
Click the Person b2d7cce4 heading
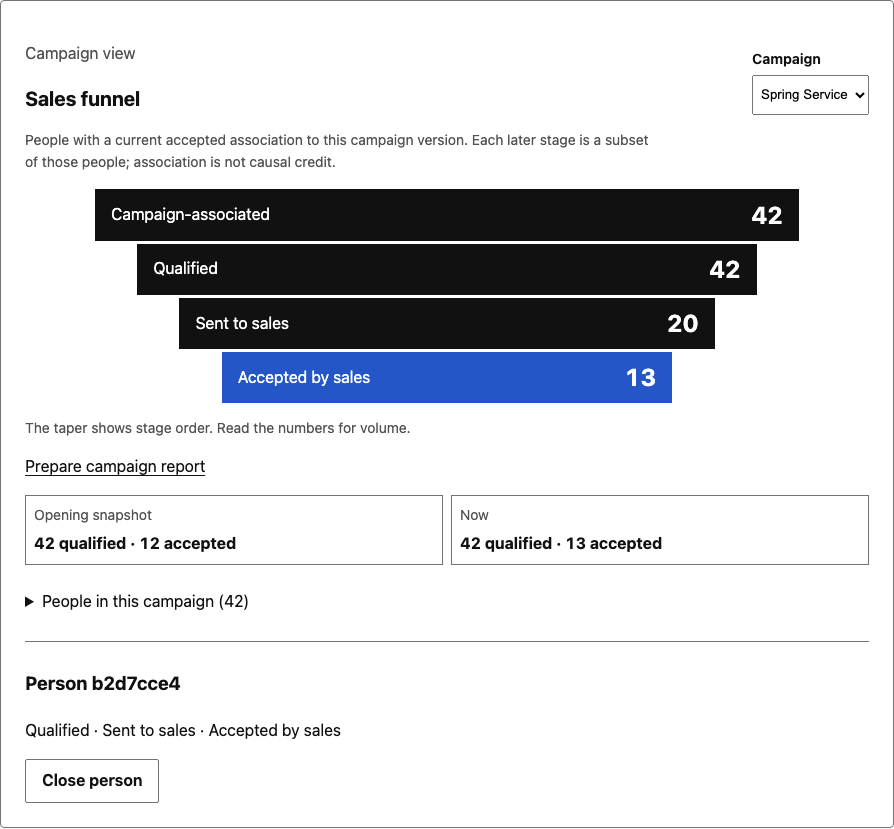pos(103,684)
